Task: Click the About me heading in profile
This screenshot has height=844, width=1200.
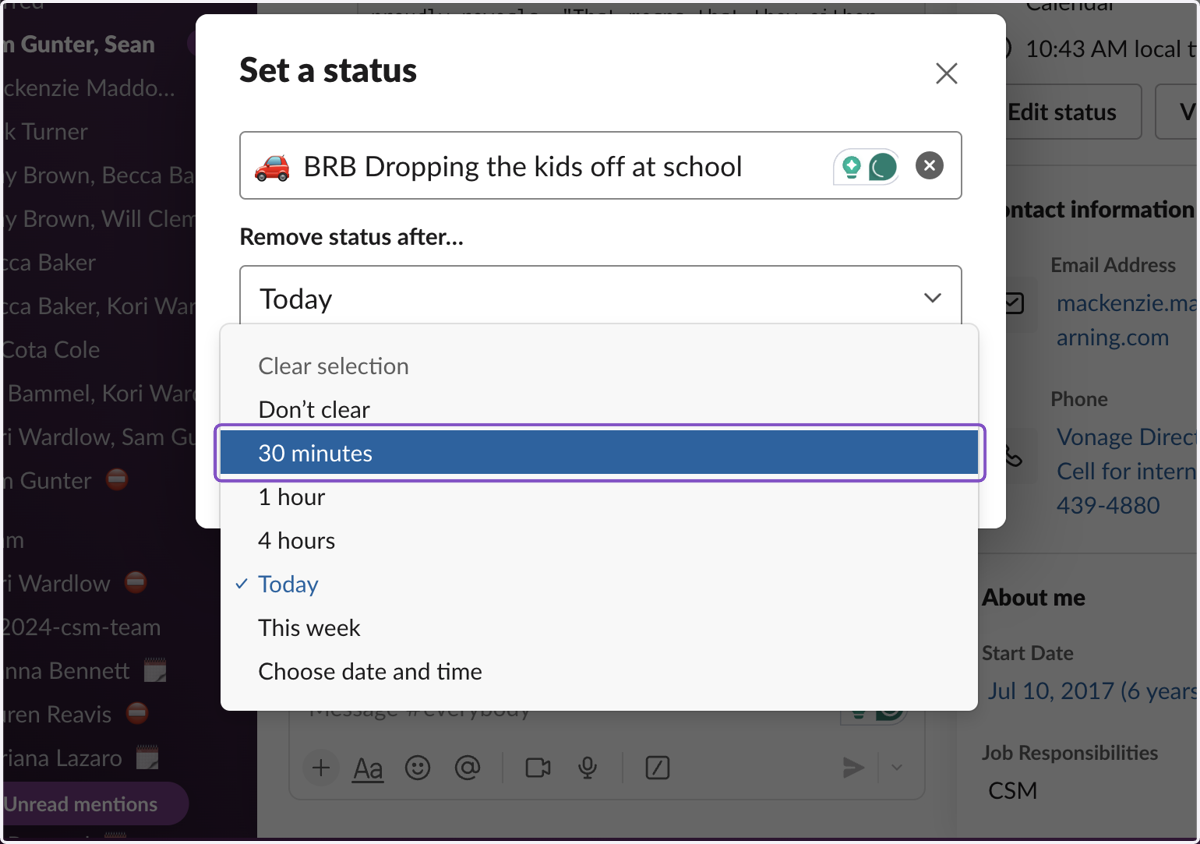Action: click(x=1033, y=598)
